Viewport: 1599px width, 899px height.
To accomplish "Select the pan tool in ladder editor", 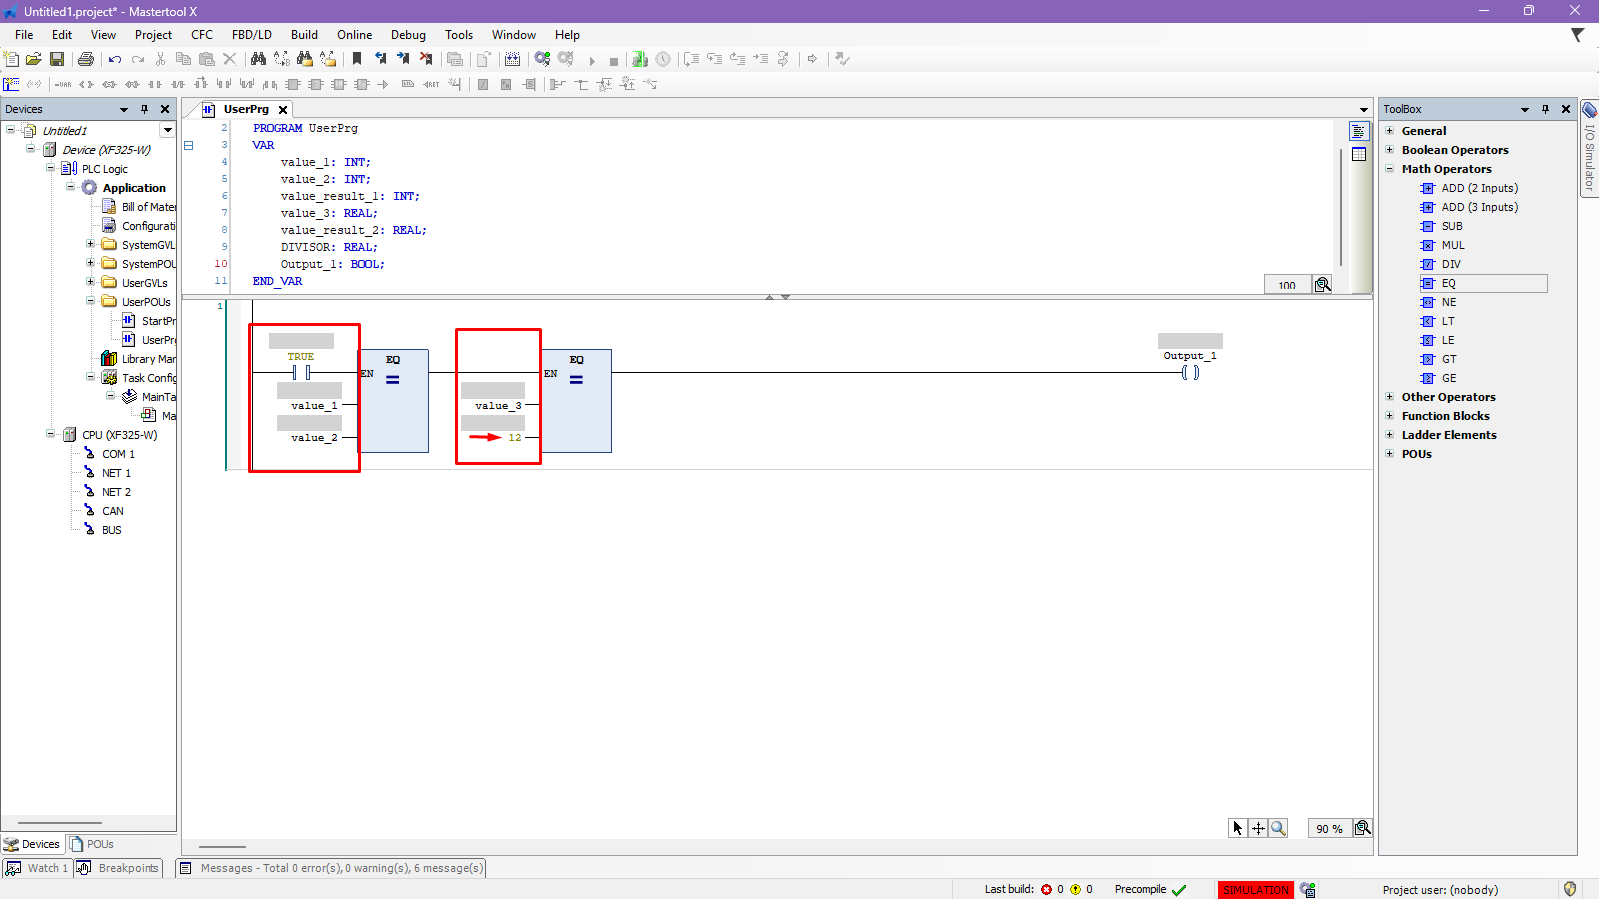I will point(1258,828).
